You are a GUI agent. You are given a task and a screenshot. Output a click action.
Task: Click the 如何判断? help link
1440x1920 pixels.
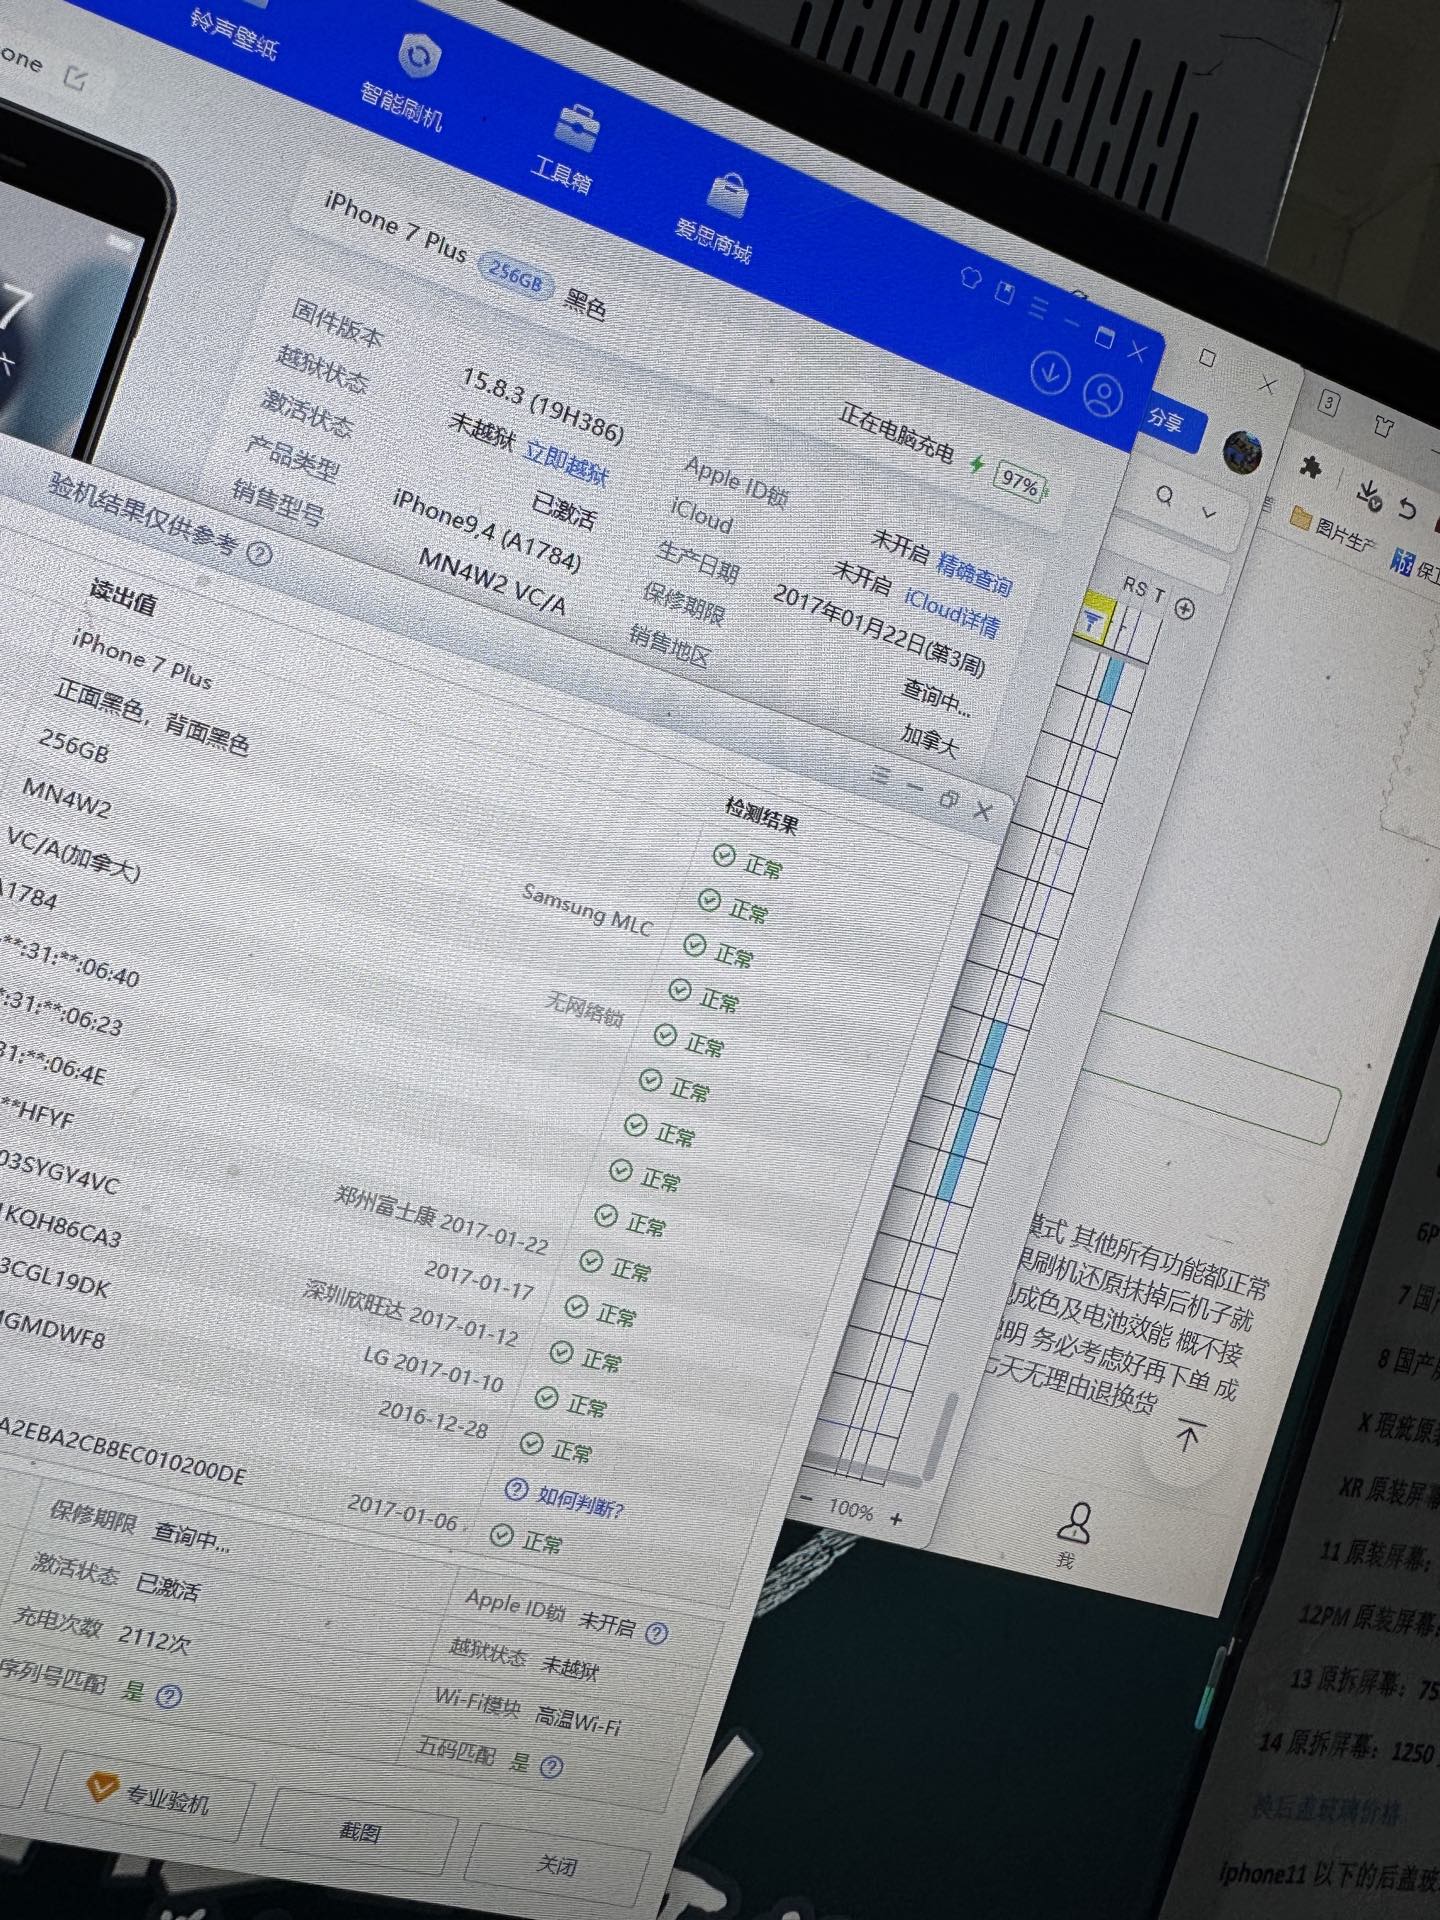(566, 1498)
